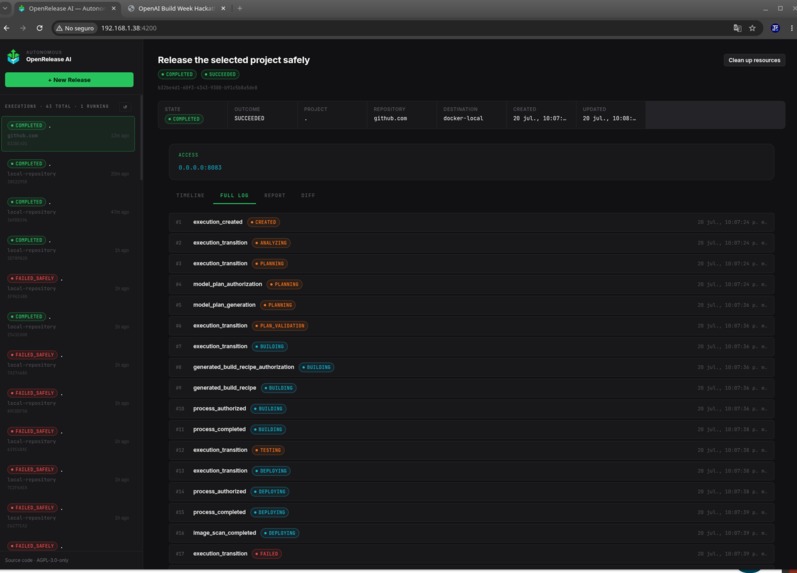Open the browser profile avatar

click(x=775, y=28)
